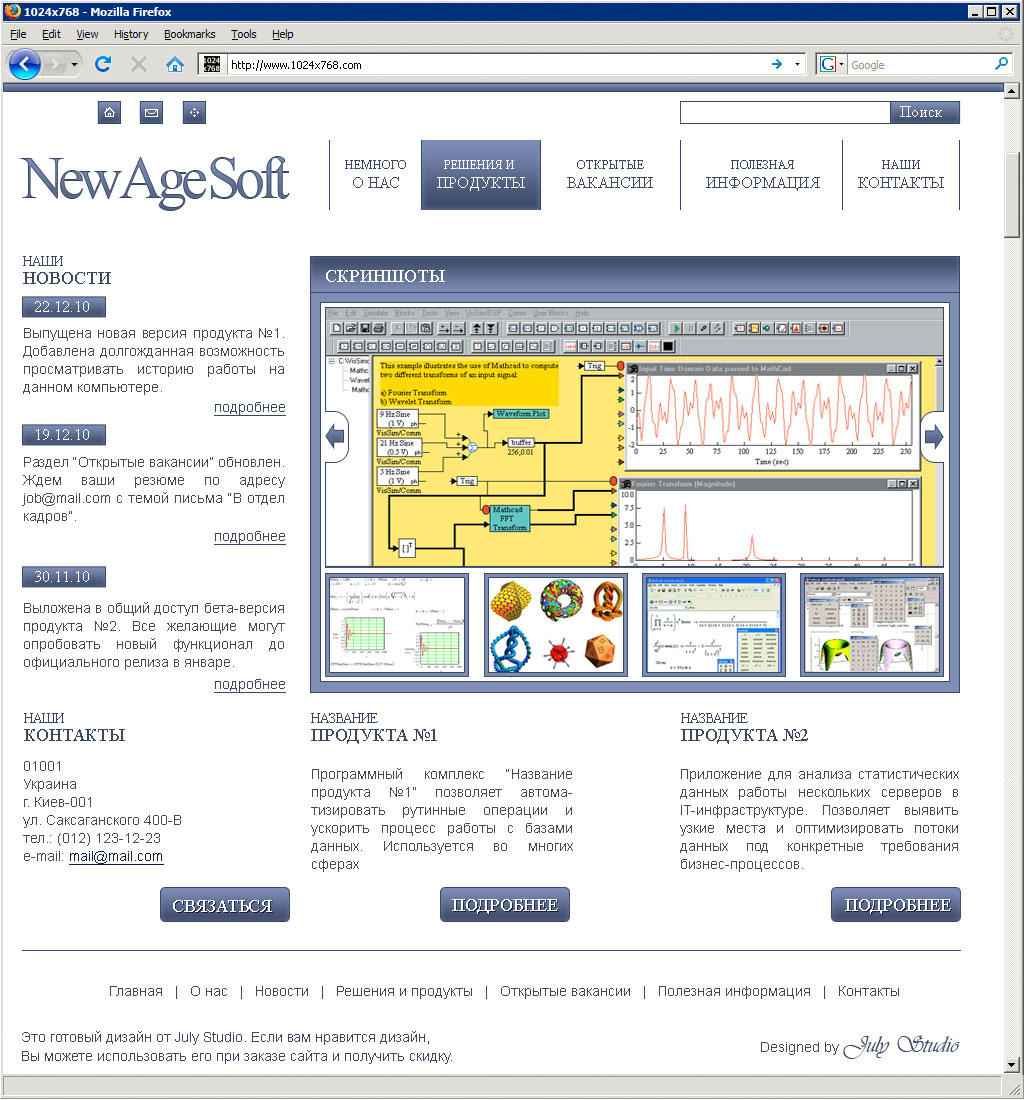Open the mail@mail.com email link
Screen dimensions: 1024x1100
[x=116, y=857]
